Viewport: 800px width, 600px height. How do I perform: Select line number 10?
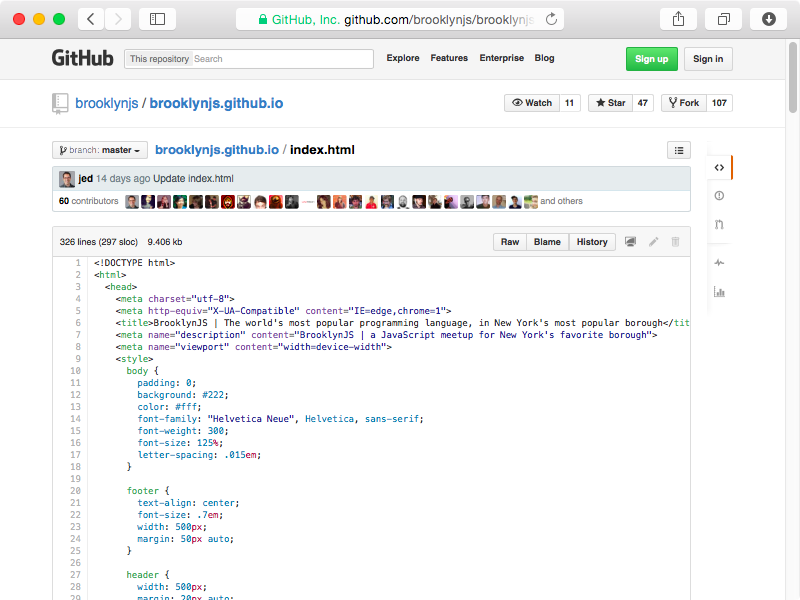coord(76,371)
